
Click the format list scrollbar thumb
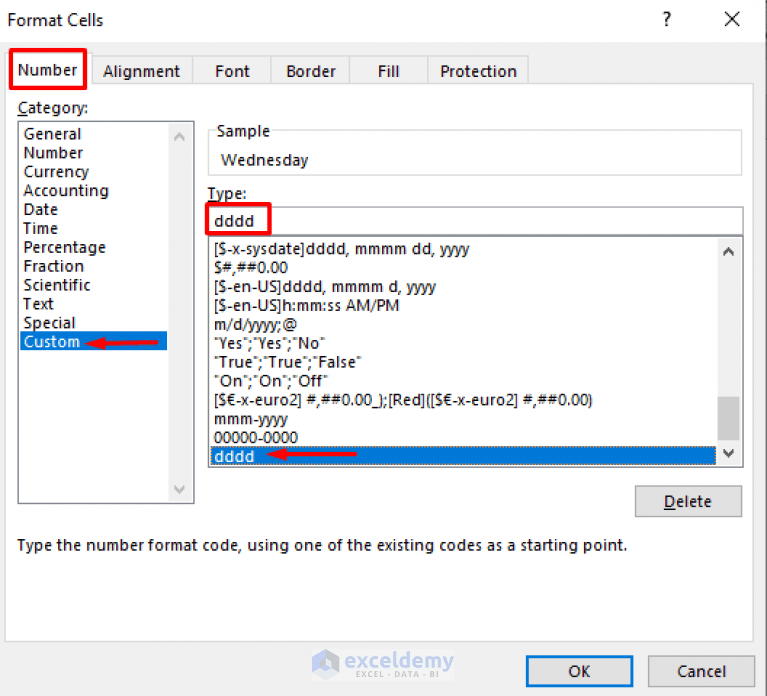pos(728,419)
